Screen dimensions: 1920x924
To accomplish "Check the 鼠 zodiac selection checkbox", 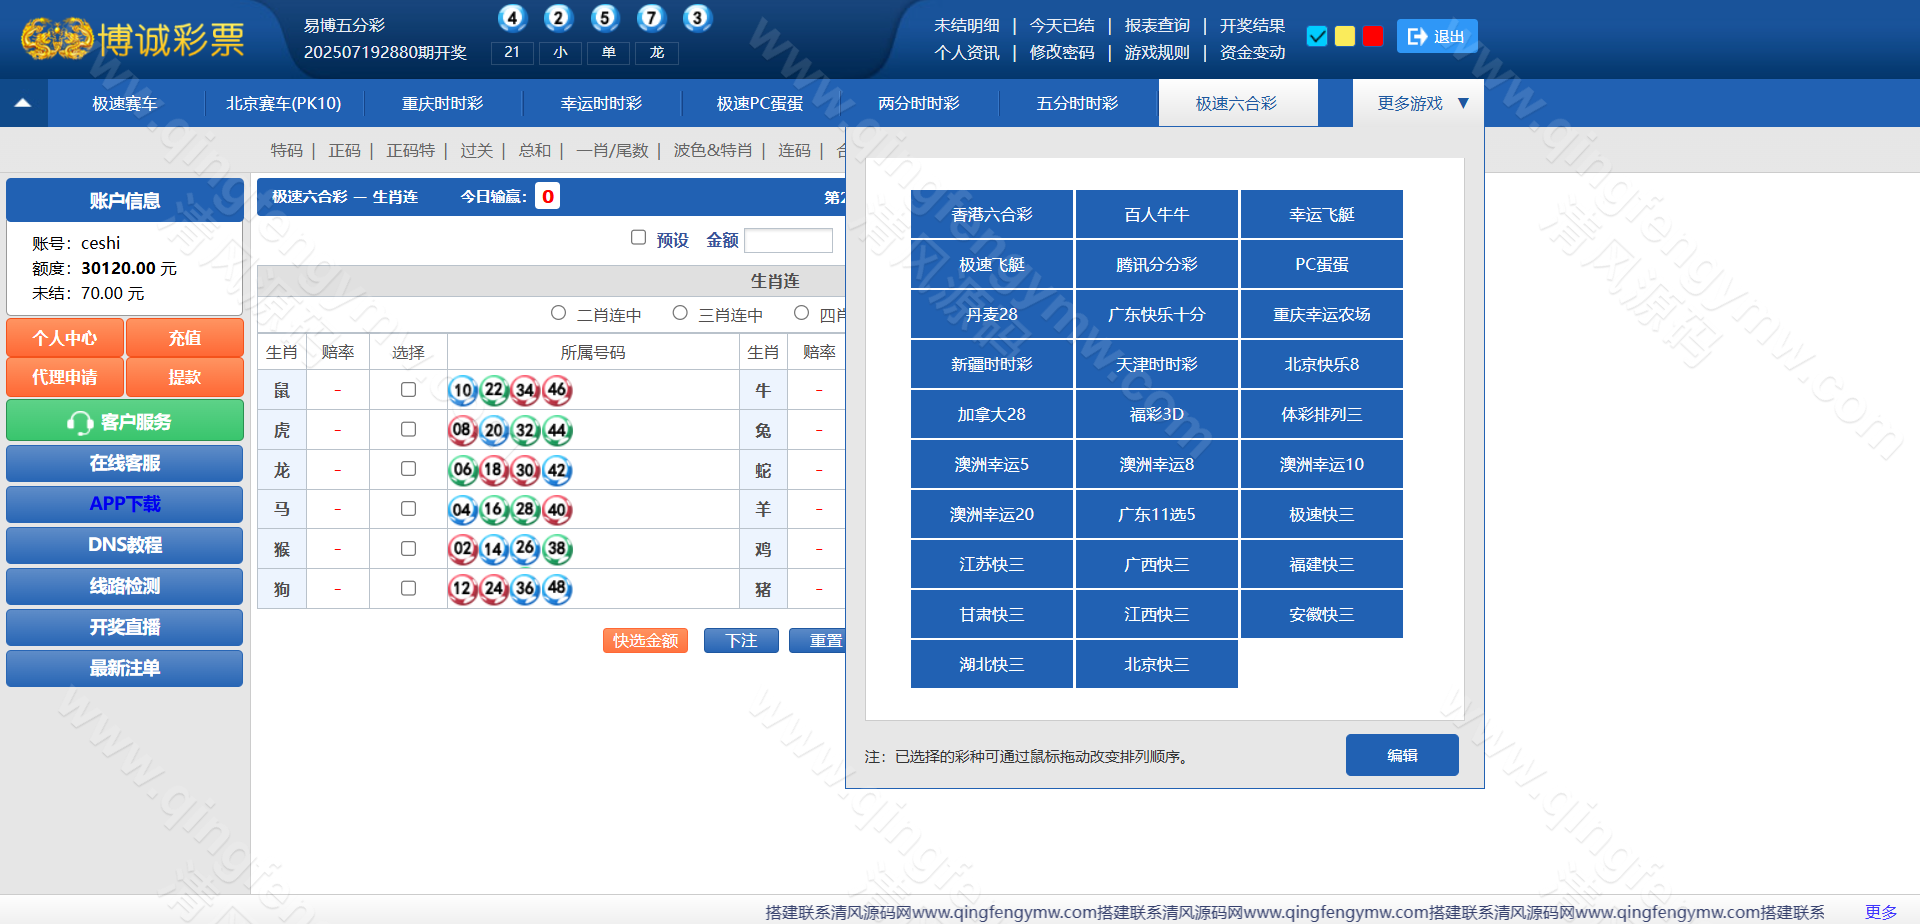I will [408, 390].
